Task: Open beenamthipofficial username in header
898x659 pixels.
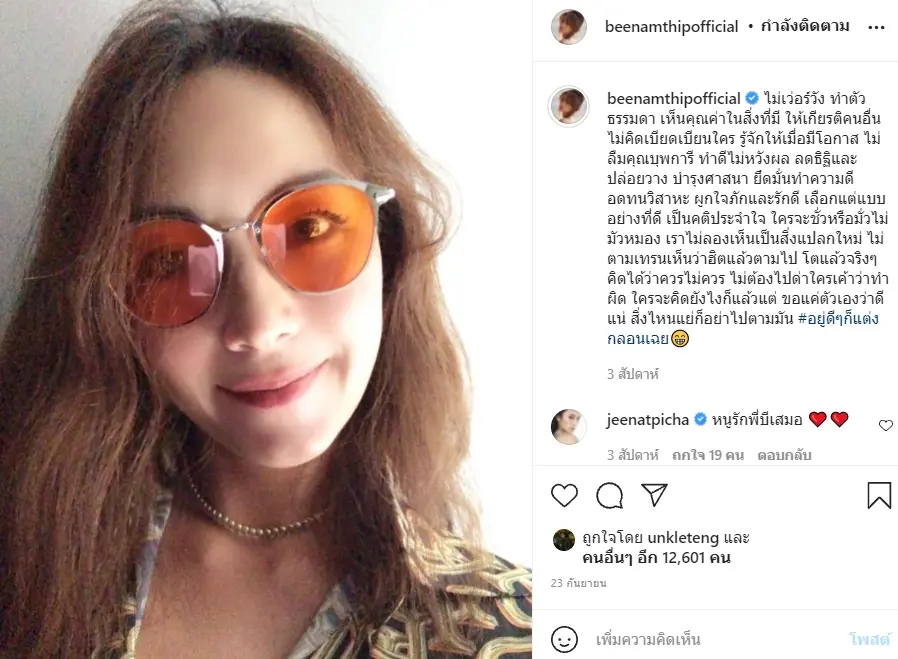Action: pos(672,27)
